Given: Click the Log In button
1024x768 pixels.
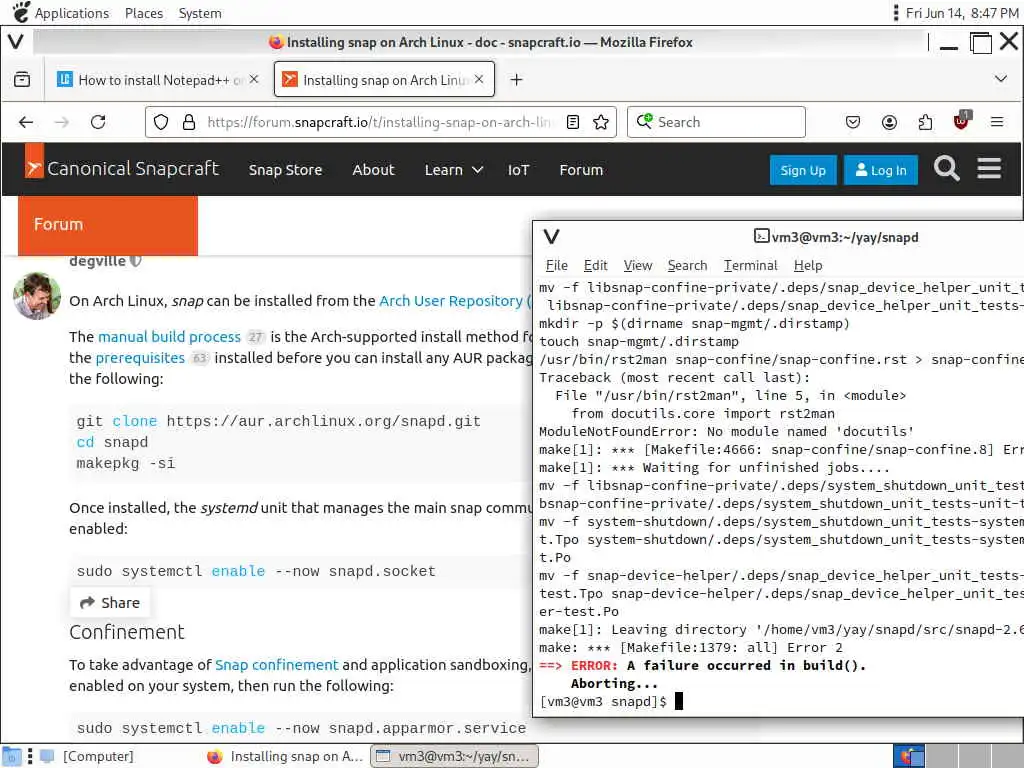Looking at the screenshot, I should [x=880, y=170].
